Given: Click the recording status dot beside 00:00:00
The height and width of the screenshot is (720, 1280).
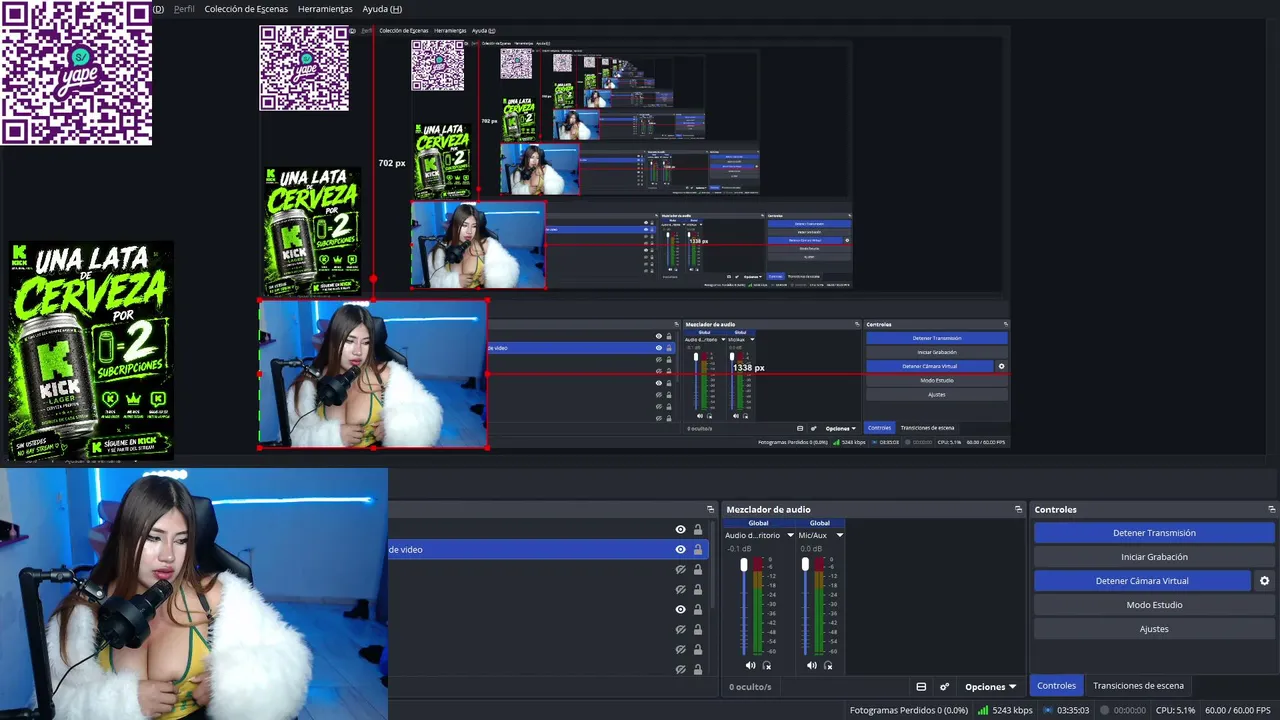Looking at the screenshot, I should coord(1104,710).
